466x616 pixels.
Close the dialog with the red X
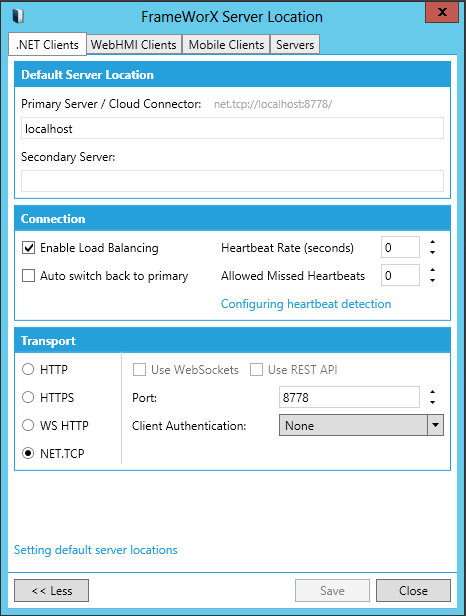(442, 12)
